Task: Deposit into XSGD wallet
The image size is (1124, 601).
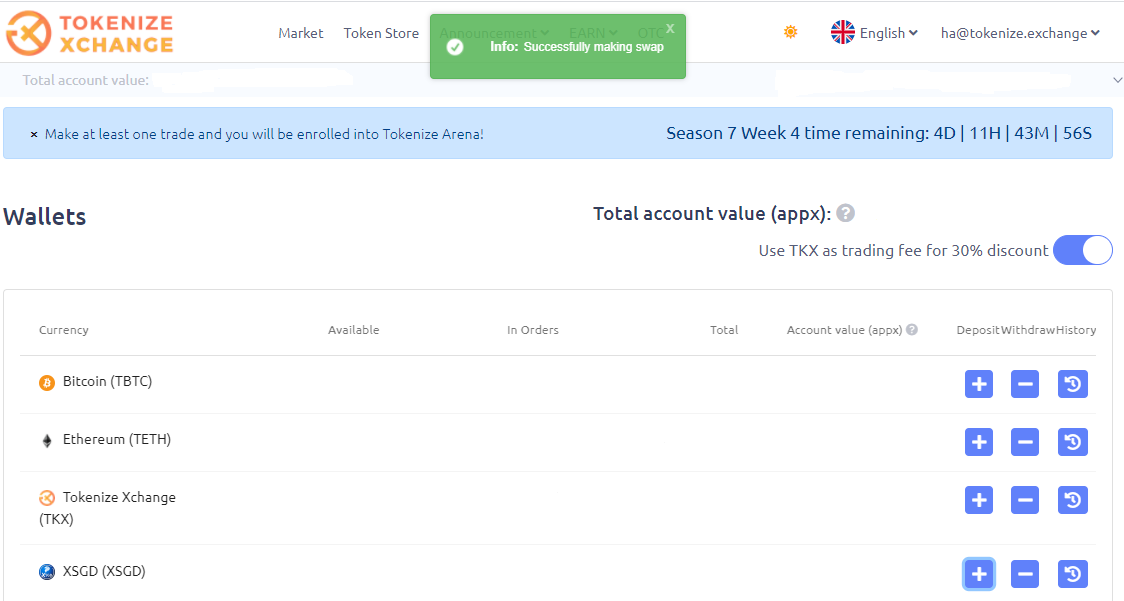Action: (x=978, y=574)
